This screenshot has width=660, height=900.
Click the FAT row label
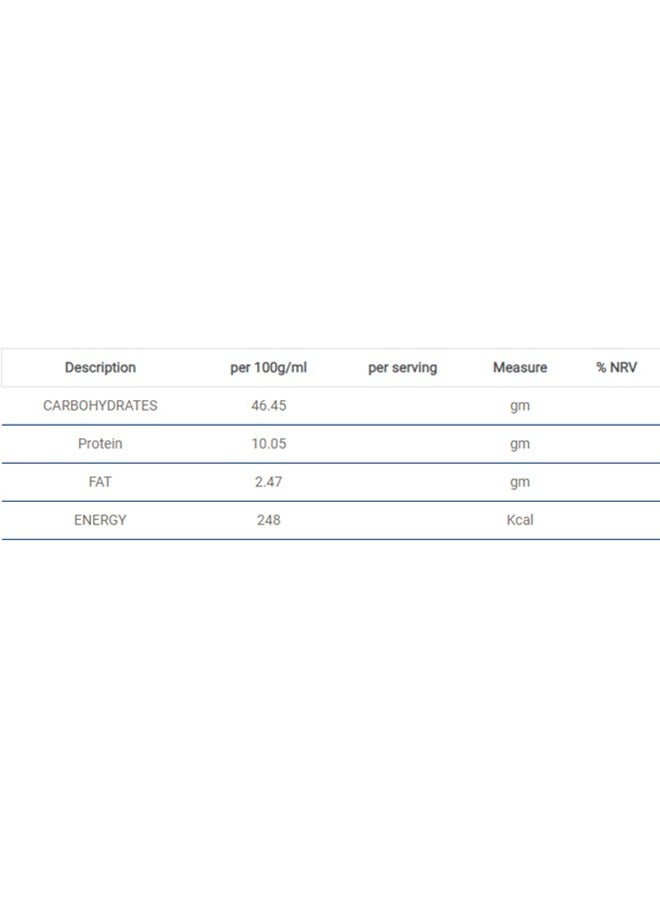tap(100, 482)
